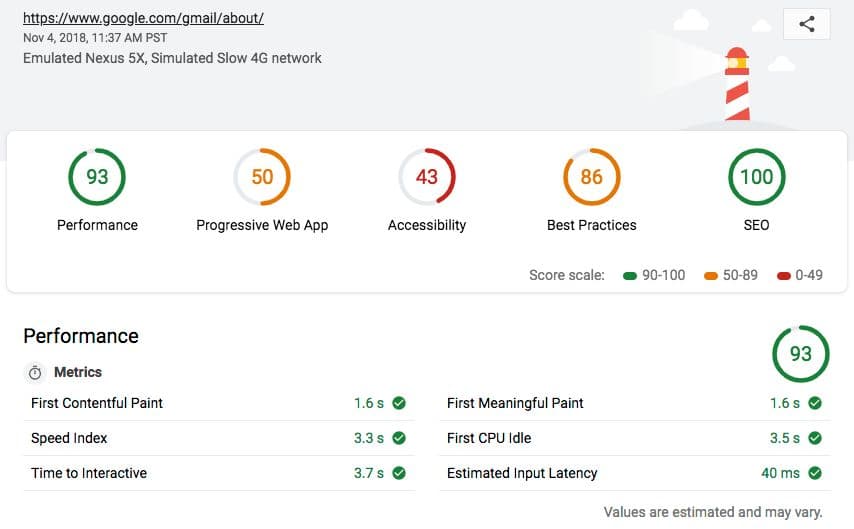Image resolution: width=854 pixels, height=529 pixels.
Task: Click the Accessibility category label
Action: click(x=427, y=225)
